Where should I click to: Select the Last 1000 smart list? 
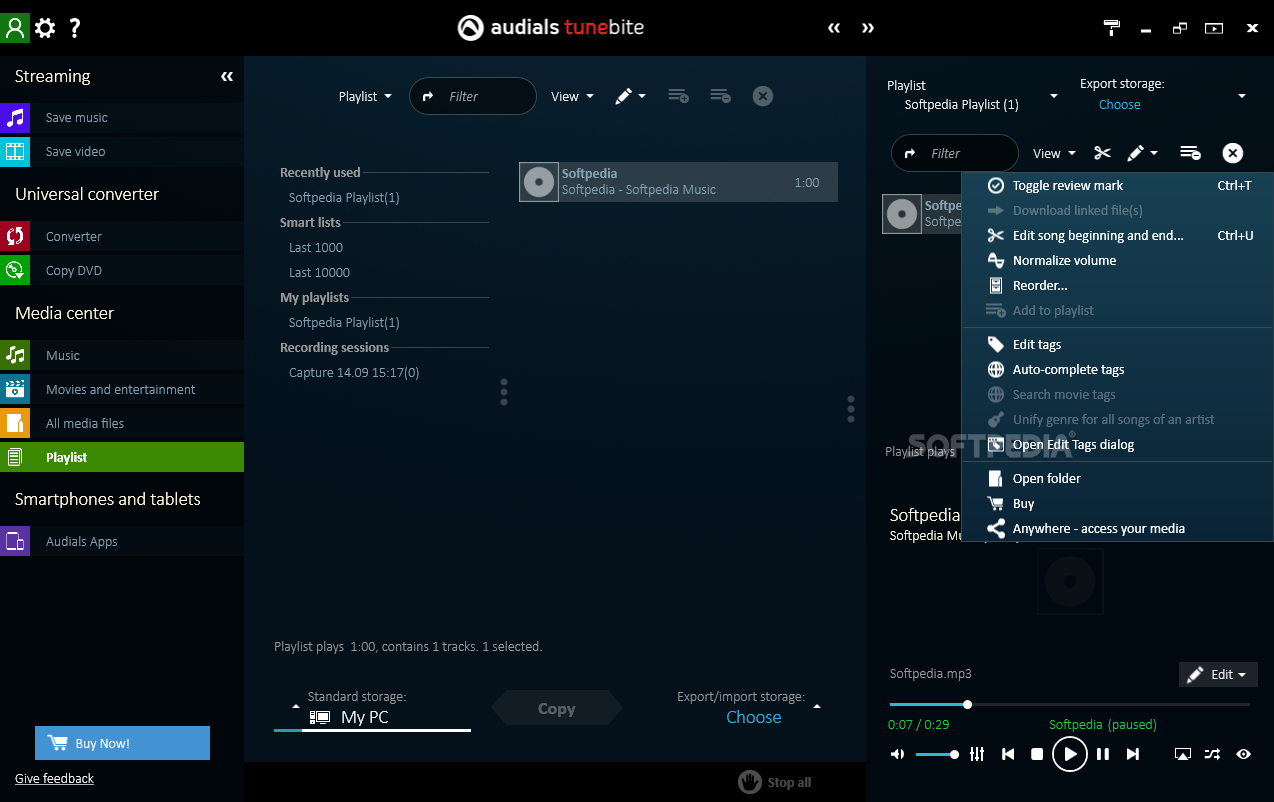[316, 247]
